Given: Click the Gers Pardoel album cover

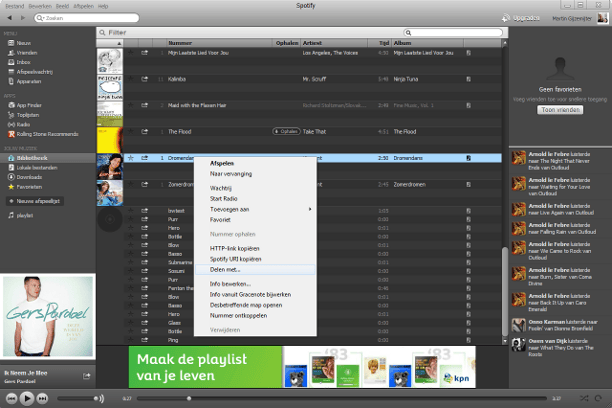Looking at the screenshot, I should (x=48, y=316).
